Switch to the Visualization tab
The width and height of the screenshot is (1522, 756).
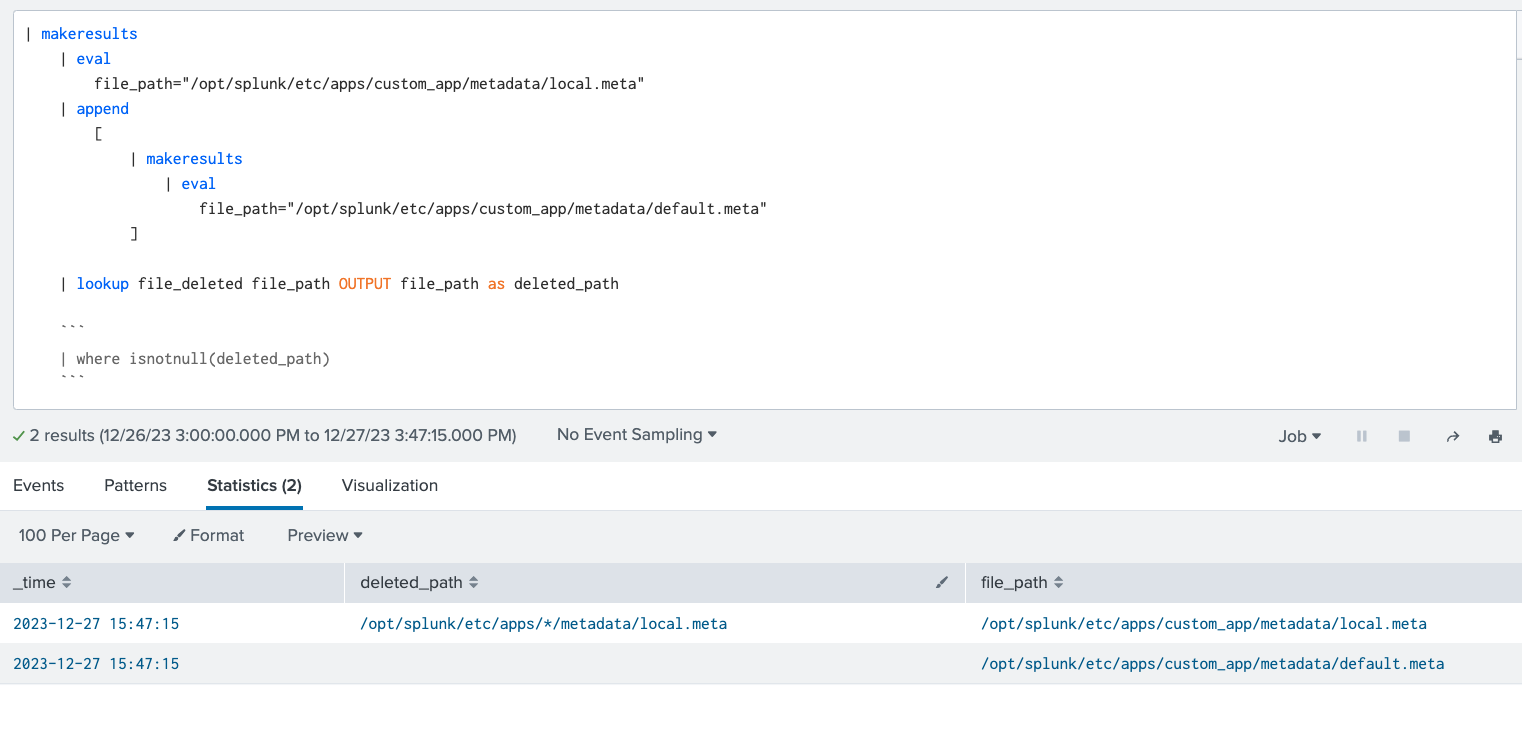tap(389, 485)
